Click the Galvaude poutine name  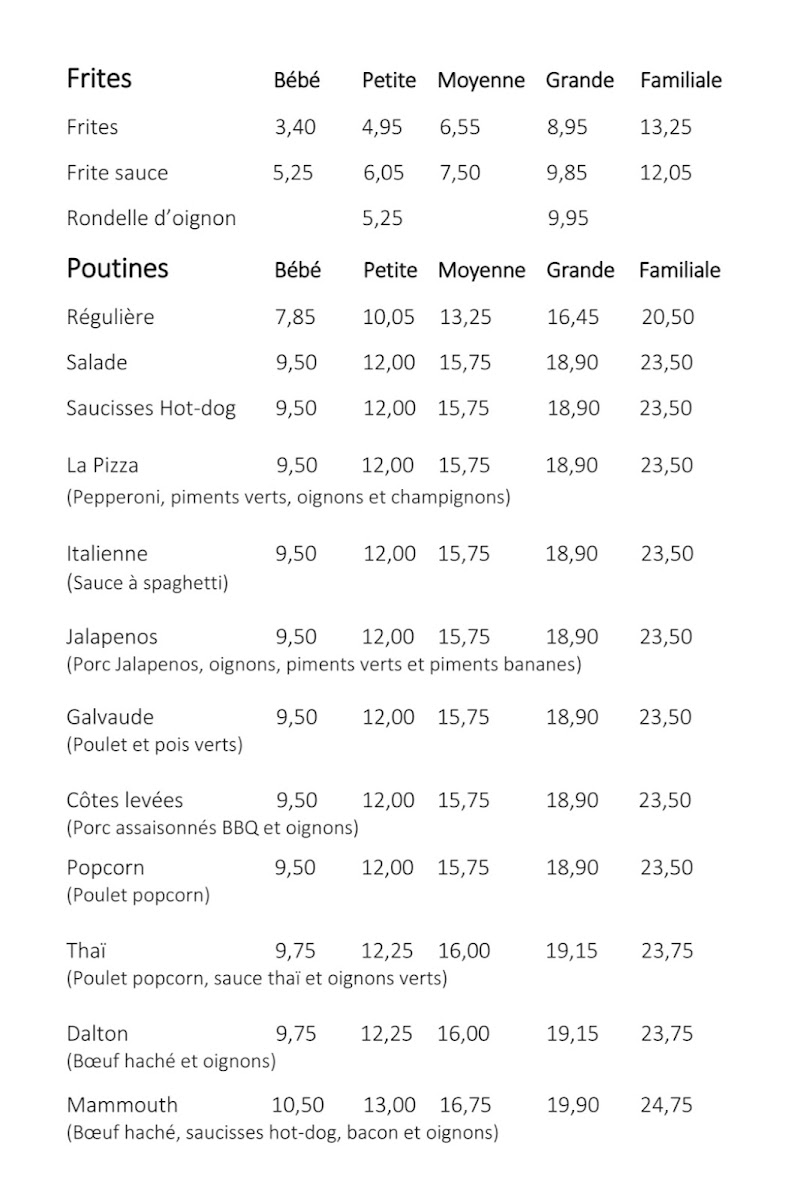(x=110, y=717)
